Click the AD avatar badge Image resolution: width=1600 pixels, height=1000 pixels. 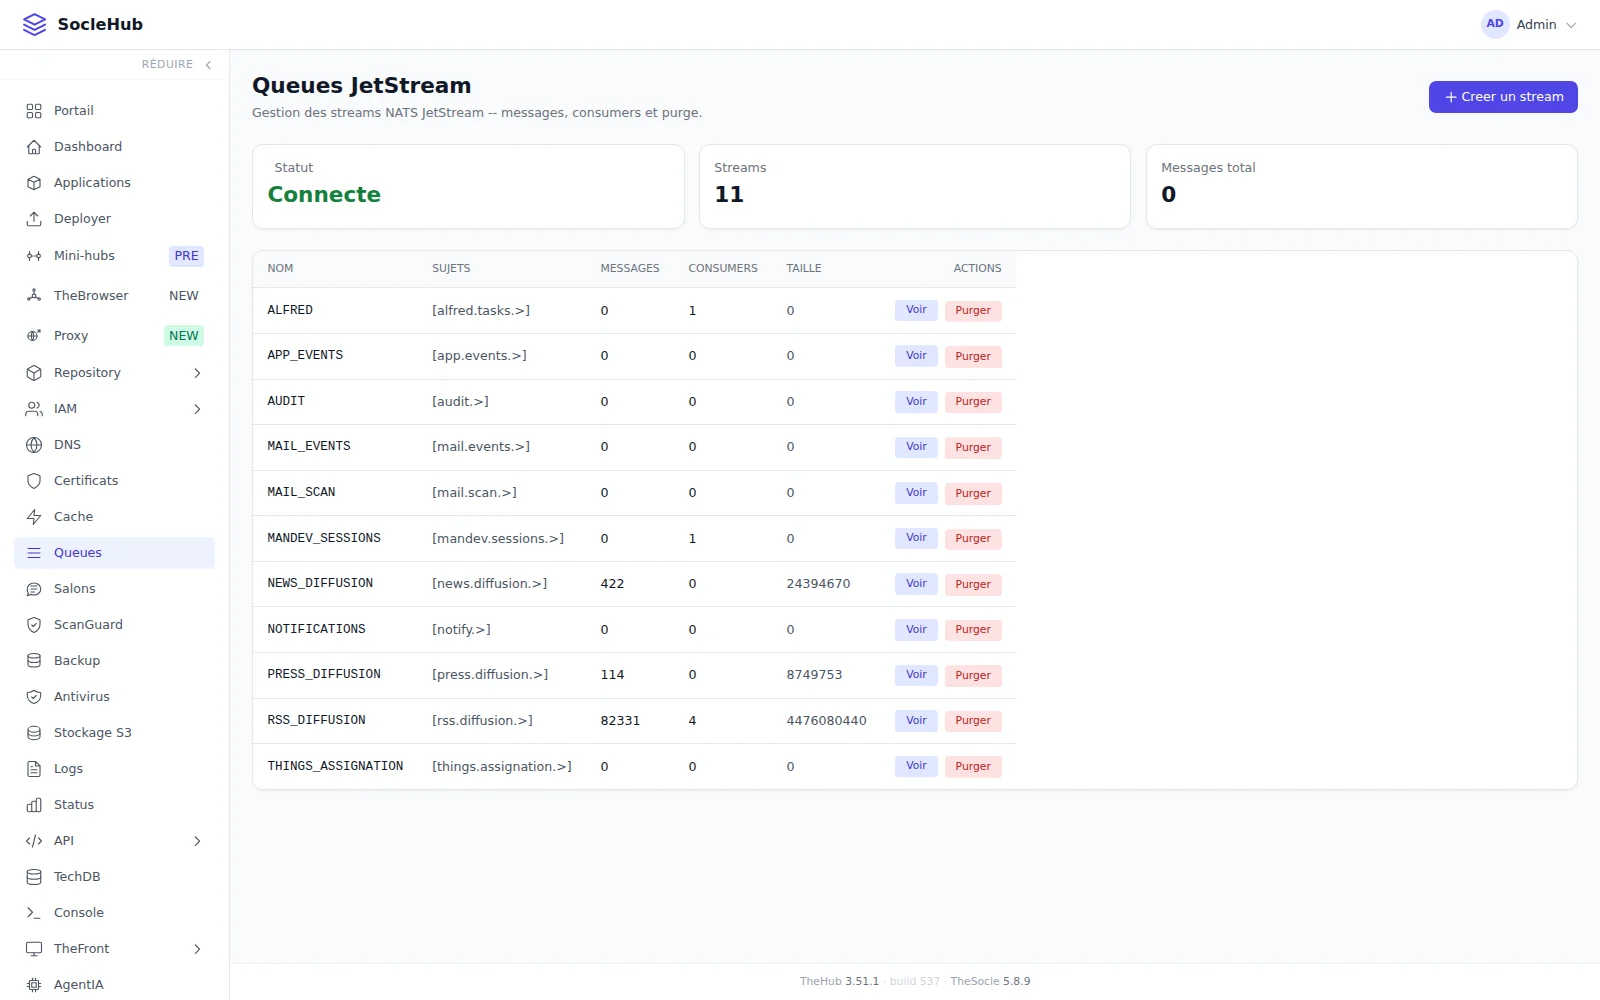click(x=1495, y=24)
